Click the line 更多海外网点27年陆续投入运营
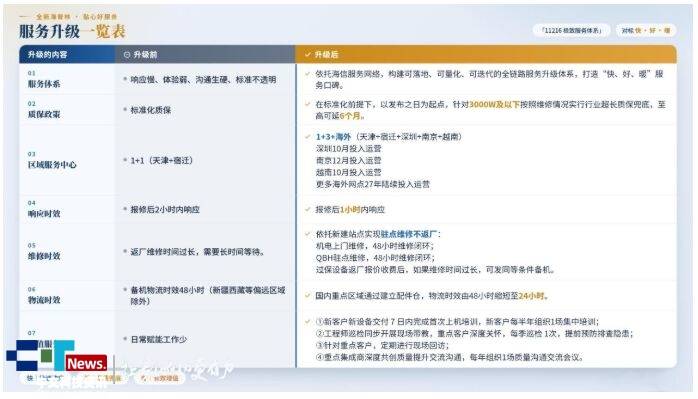The width and height of the screenshot is (698, 399). [373, 184]
